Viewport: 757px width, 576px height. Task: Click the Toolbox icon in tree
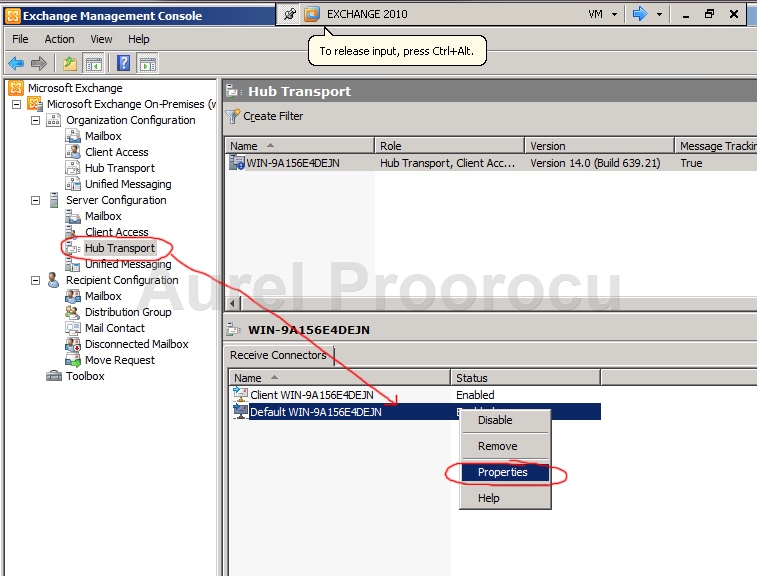[x=54, y=376]
